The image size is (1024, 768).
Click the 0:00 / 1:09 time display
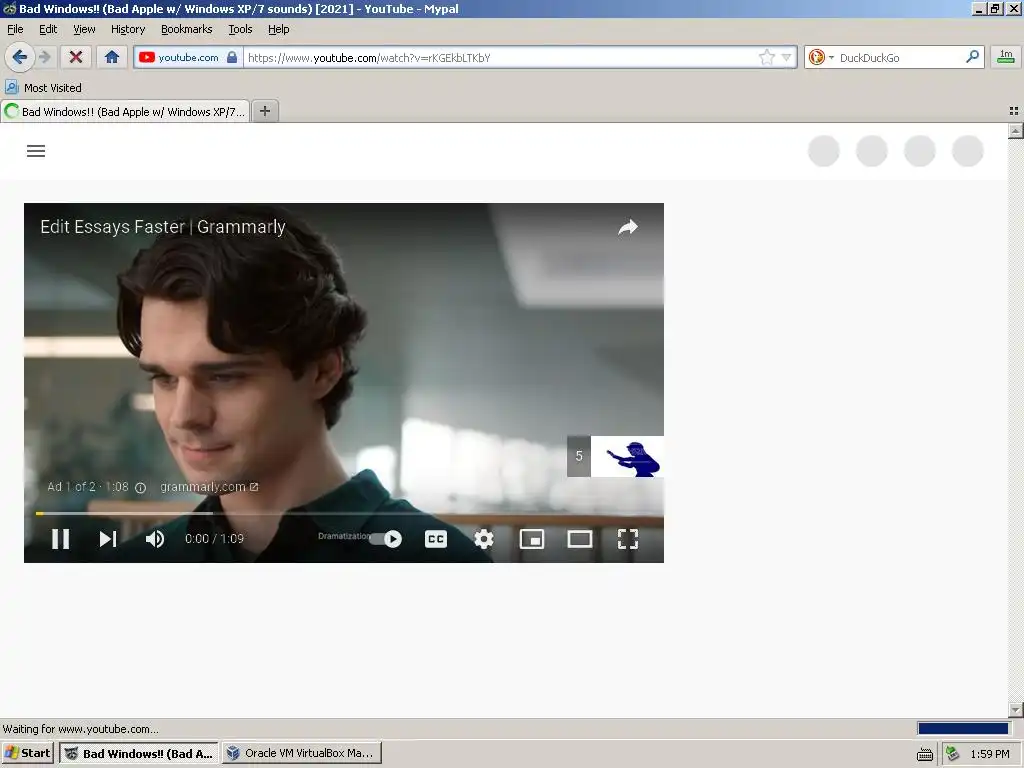214,539
